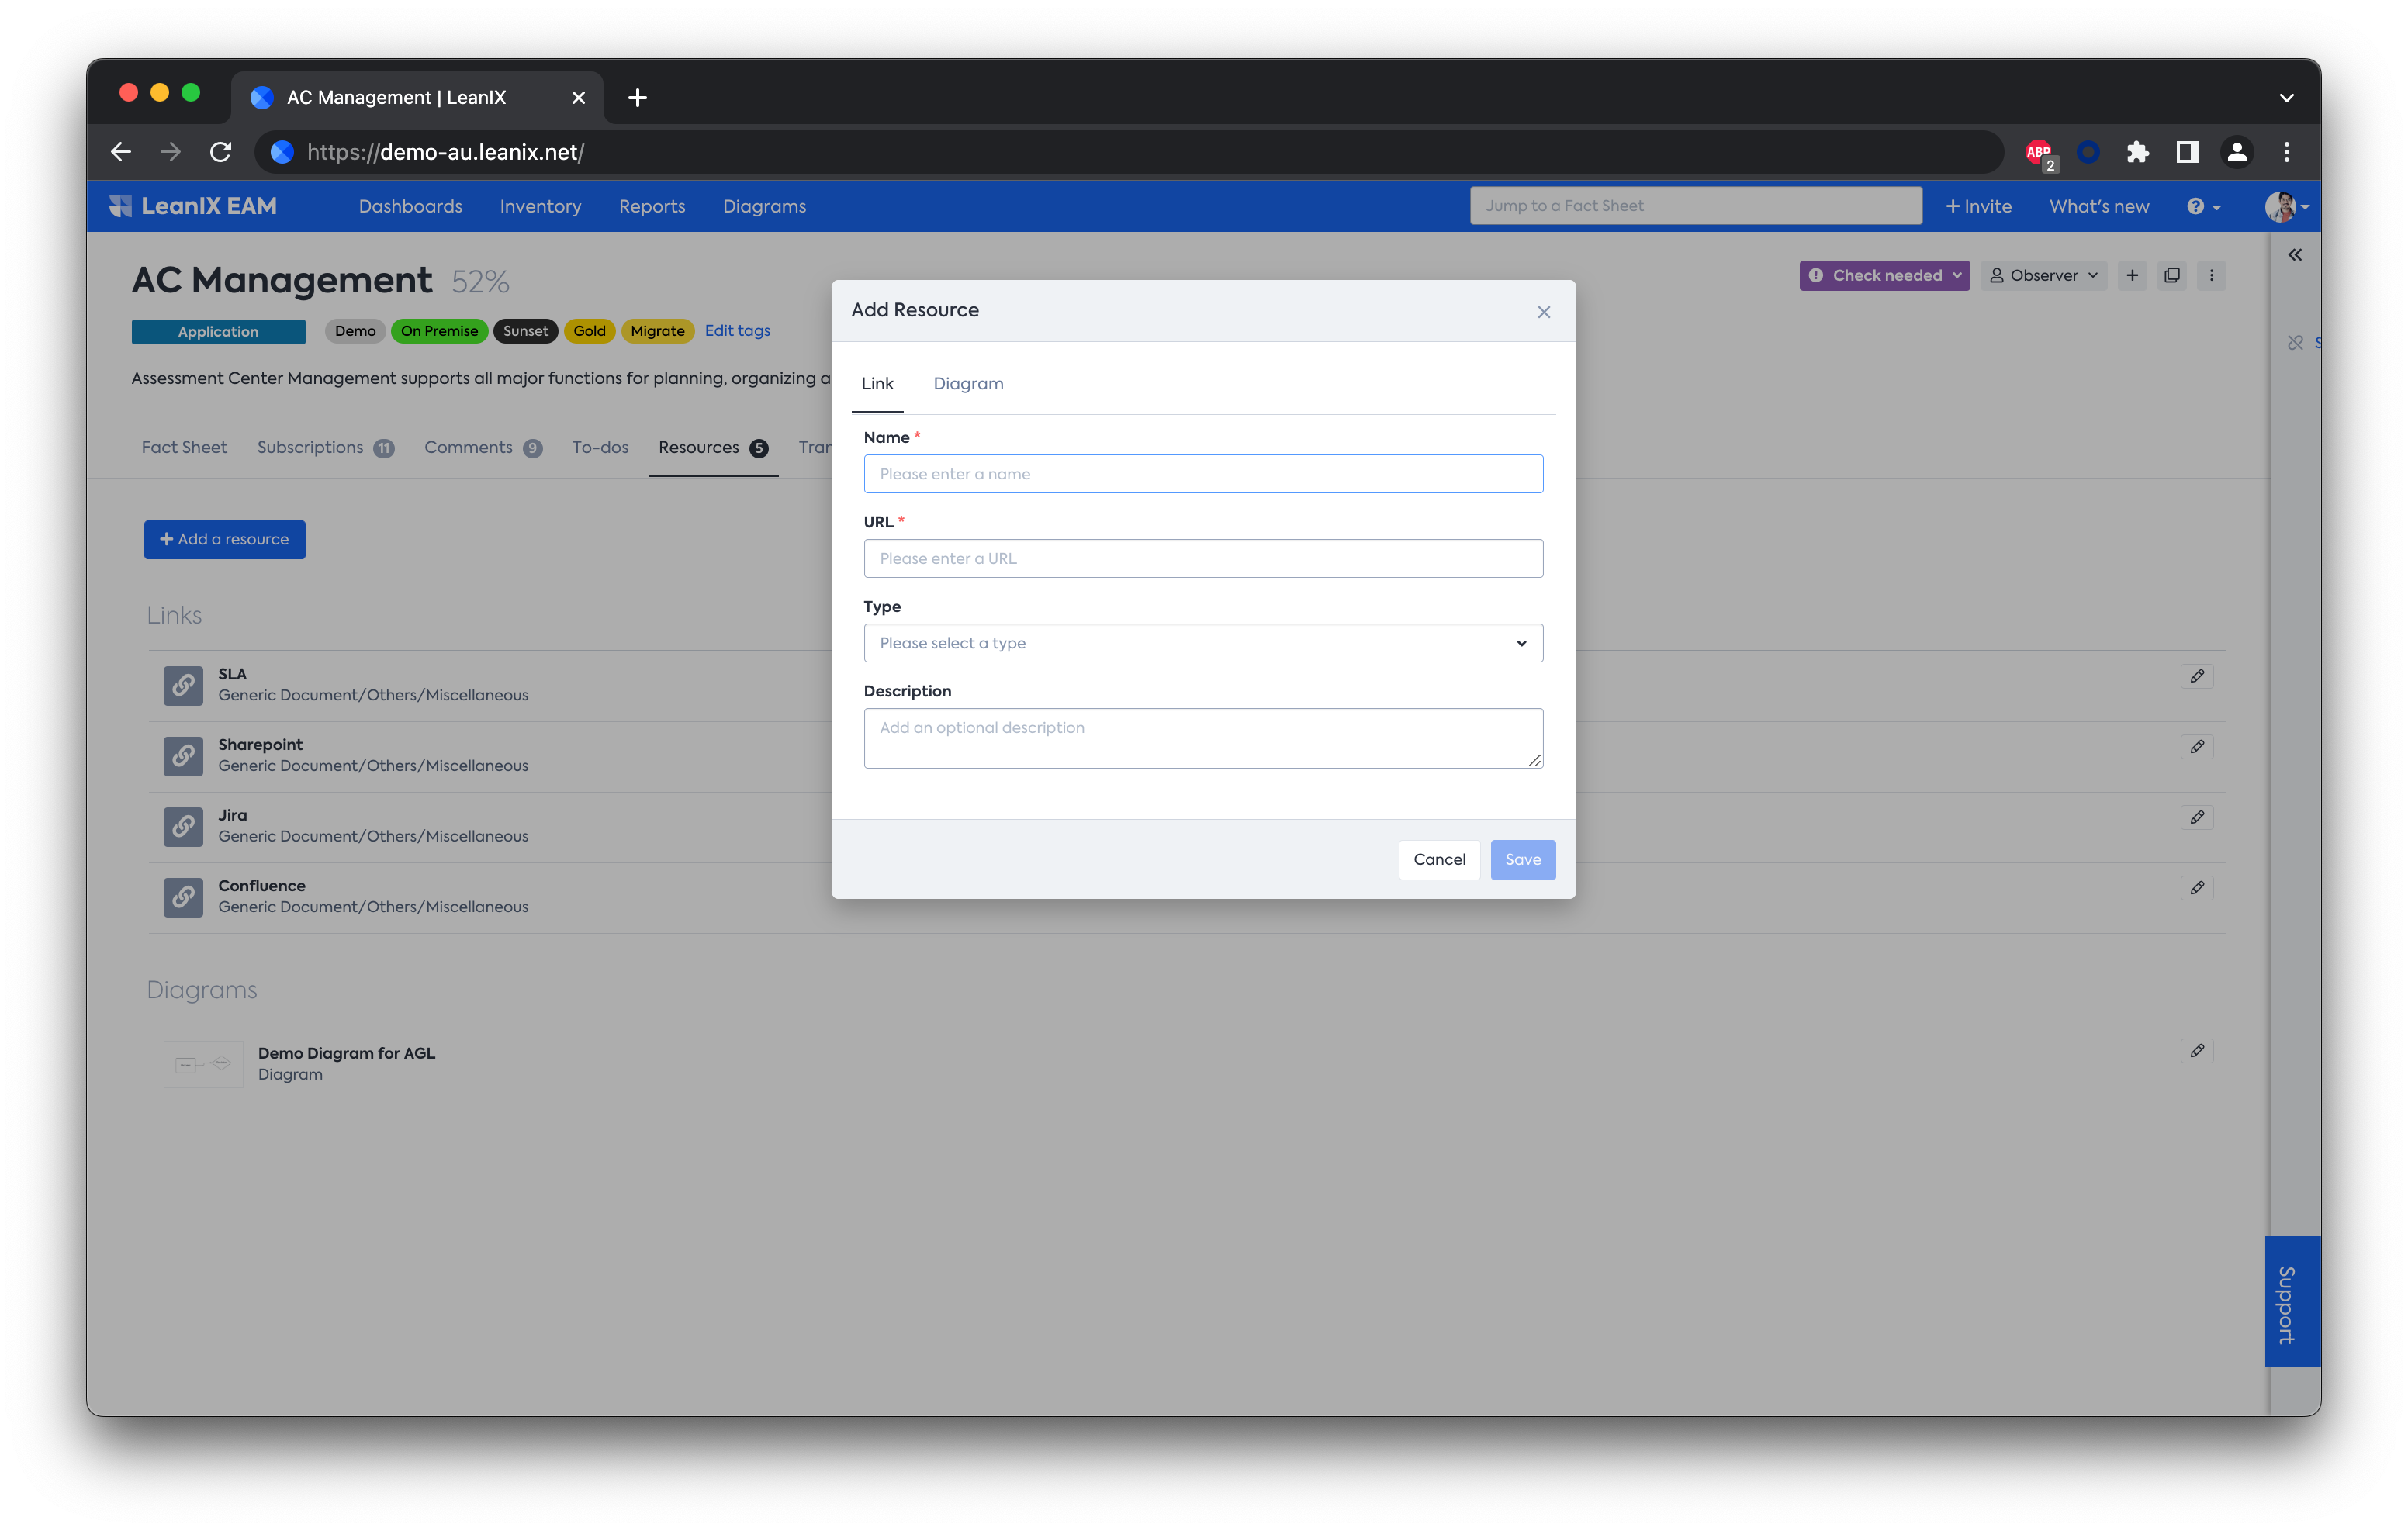The image size is (2408, 1531).
Task: Click the browser address bar
Action: pos(1128,152)
